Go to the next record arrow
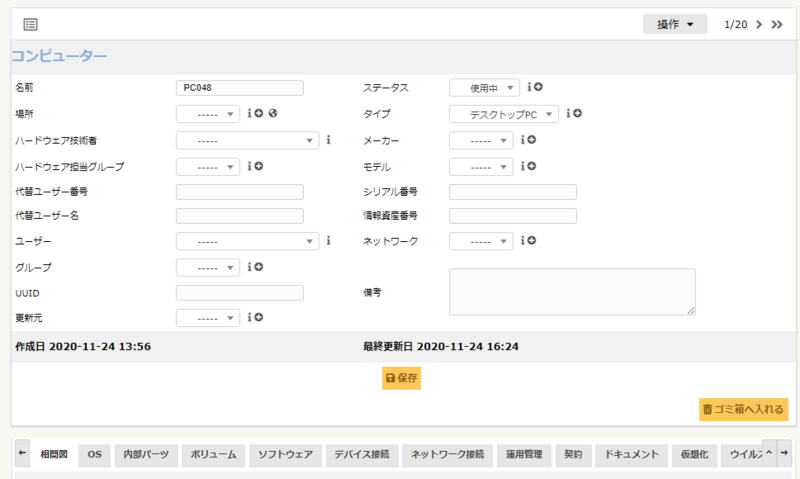Image resolution: width=800 pixels, height=479 pixels. pyautogui.click(x=759, y=24)
